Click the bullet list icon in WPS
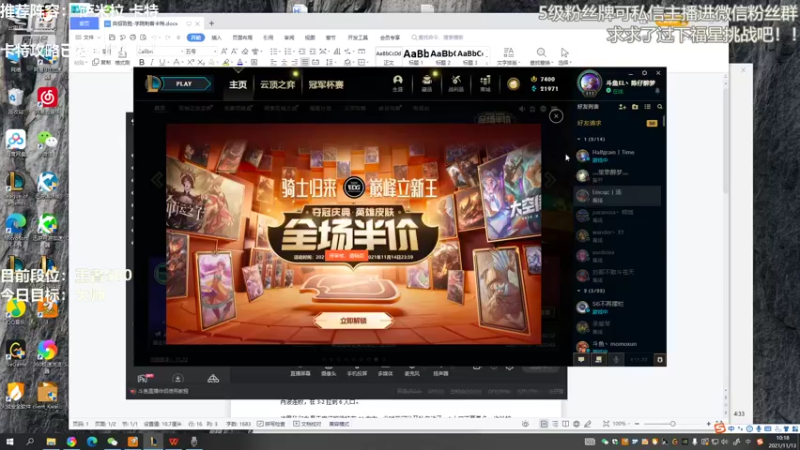The image size is (800, 450). pos(274,52)
